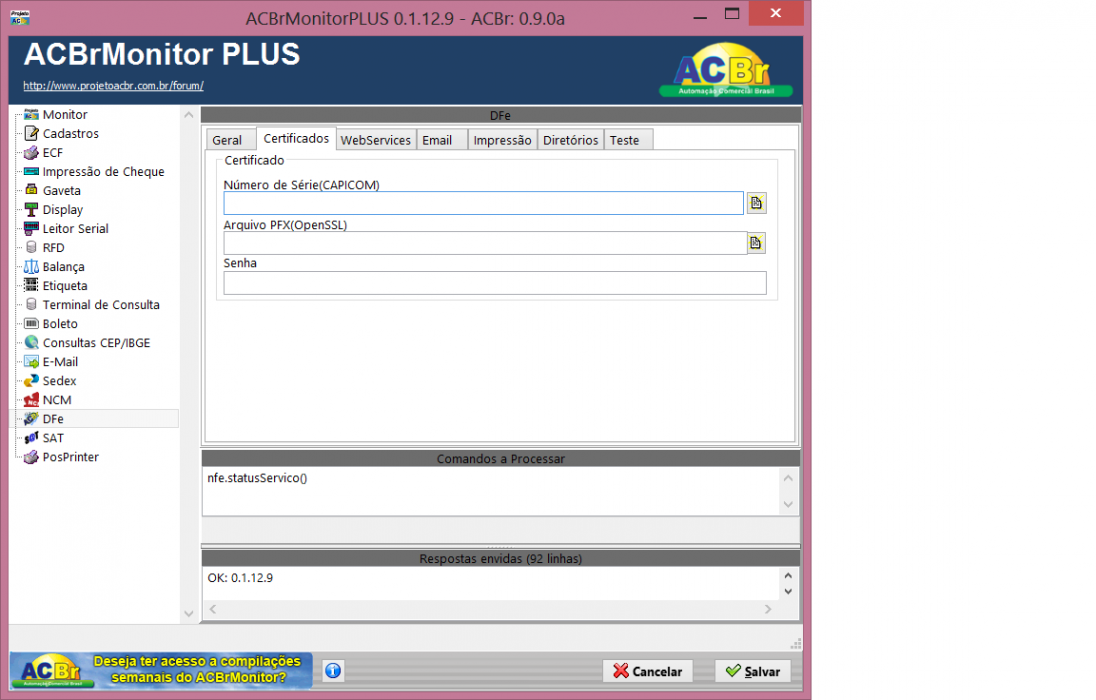Image resolution: width=1096 pixels, height=700 pixels.
Task: Focus the Número de Série (CAPICOM) field
Action: (483, 203)
